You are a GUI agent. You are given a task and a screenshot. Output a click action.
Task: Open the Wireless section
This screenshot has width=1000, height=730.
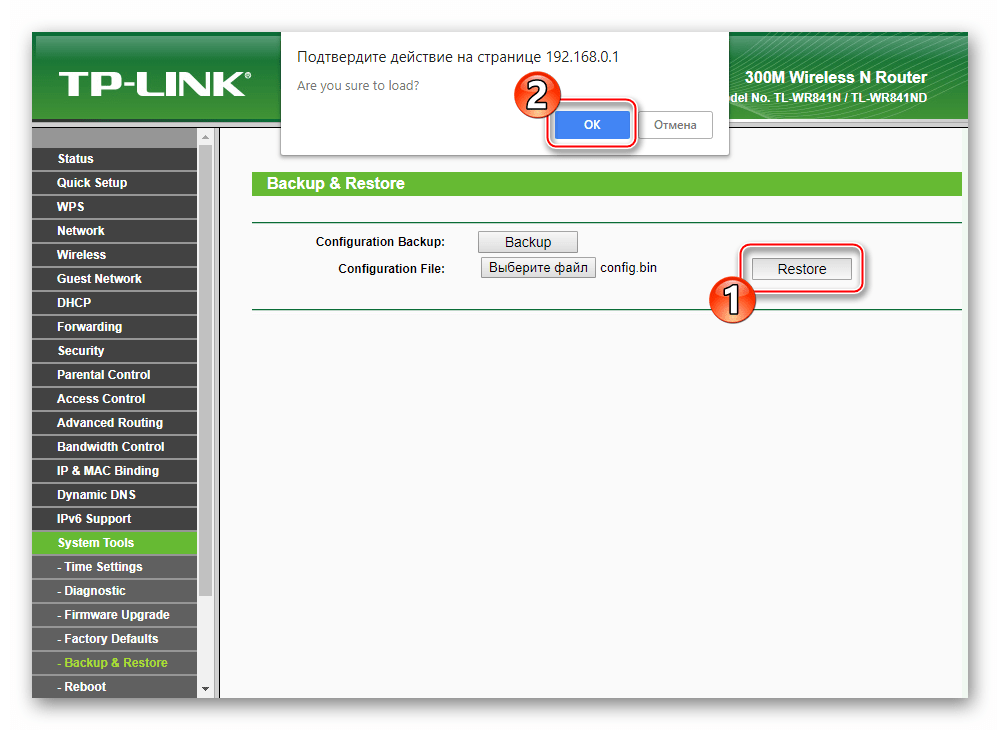click(x=114, y=255)
